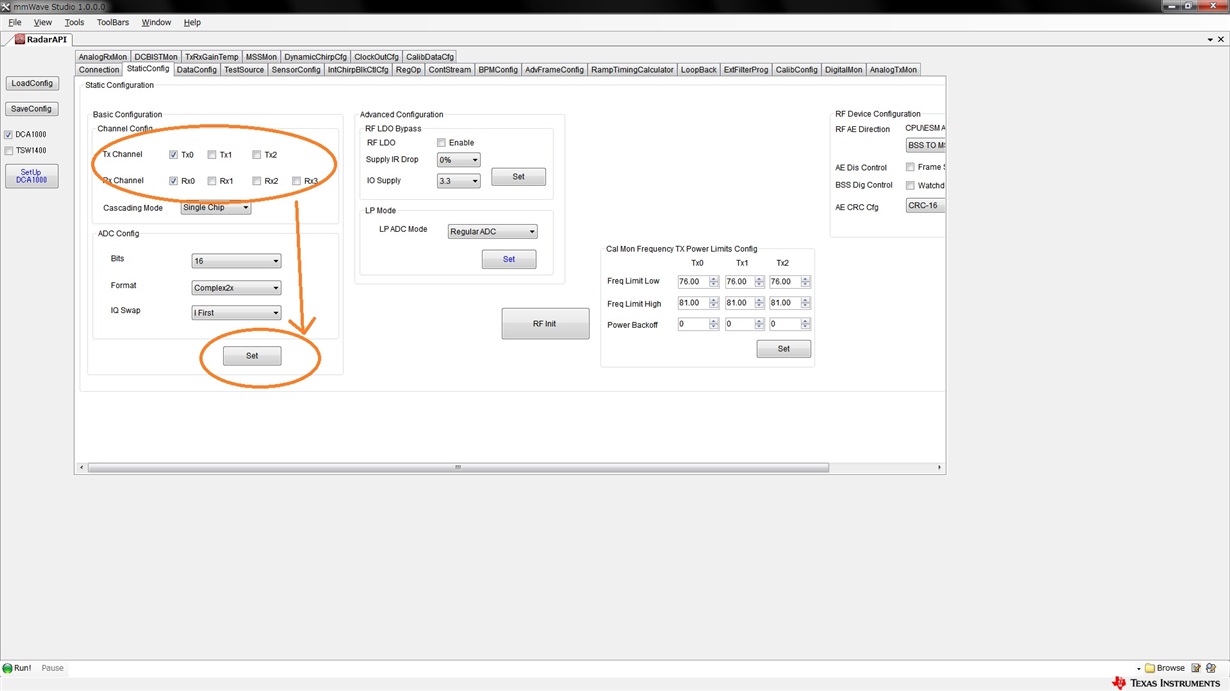Enable the RF LDO bypass checkbox
The image size is (1230, 691).
[441, 143]
